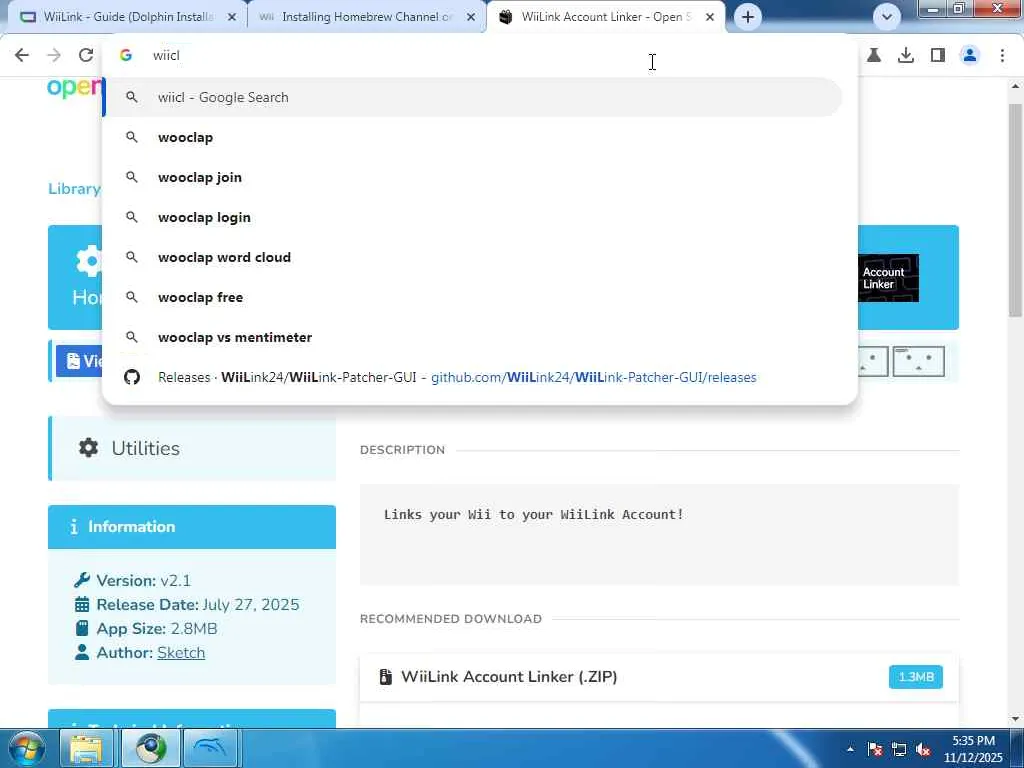Open the Windows Start button
1024x768 pixels.
(x=26, y=748)
